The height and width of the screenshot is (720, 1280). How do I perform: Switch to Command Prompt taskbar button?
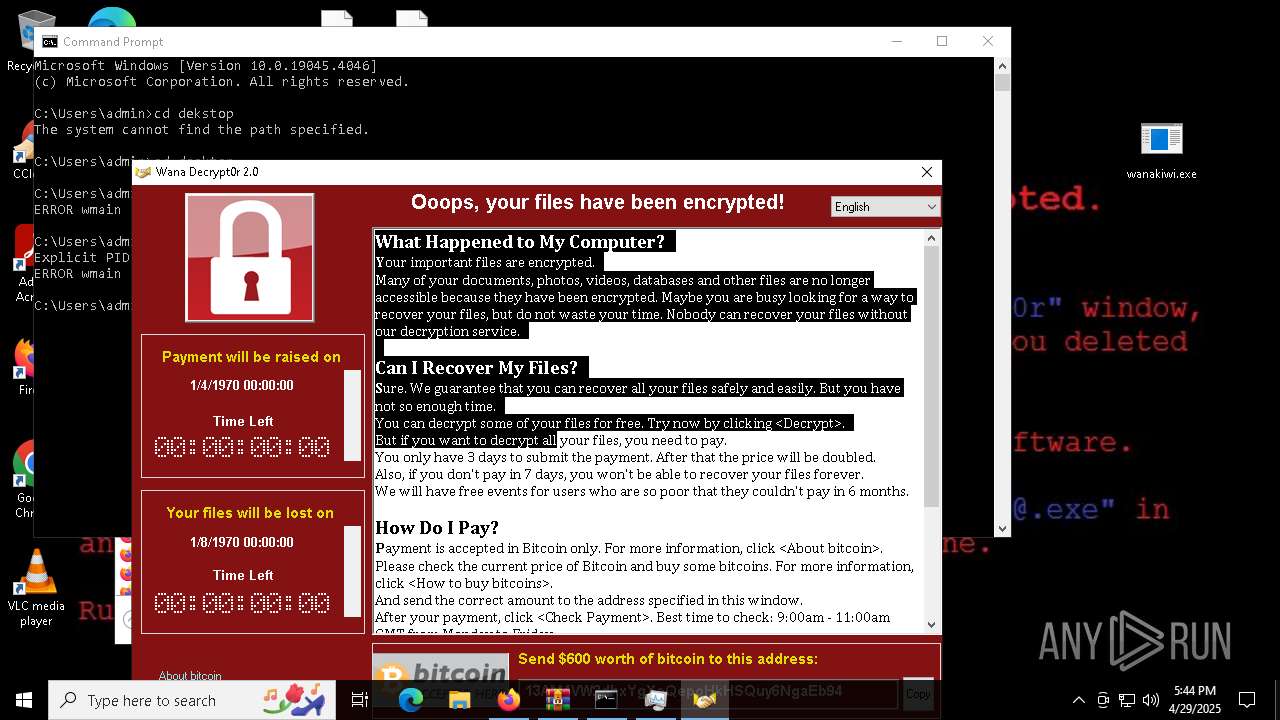pos(607,700)
